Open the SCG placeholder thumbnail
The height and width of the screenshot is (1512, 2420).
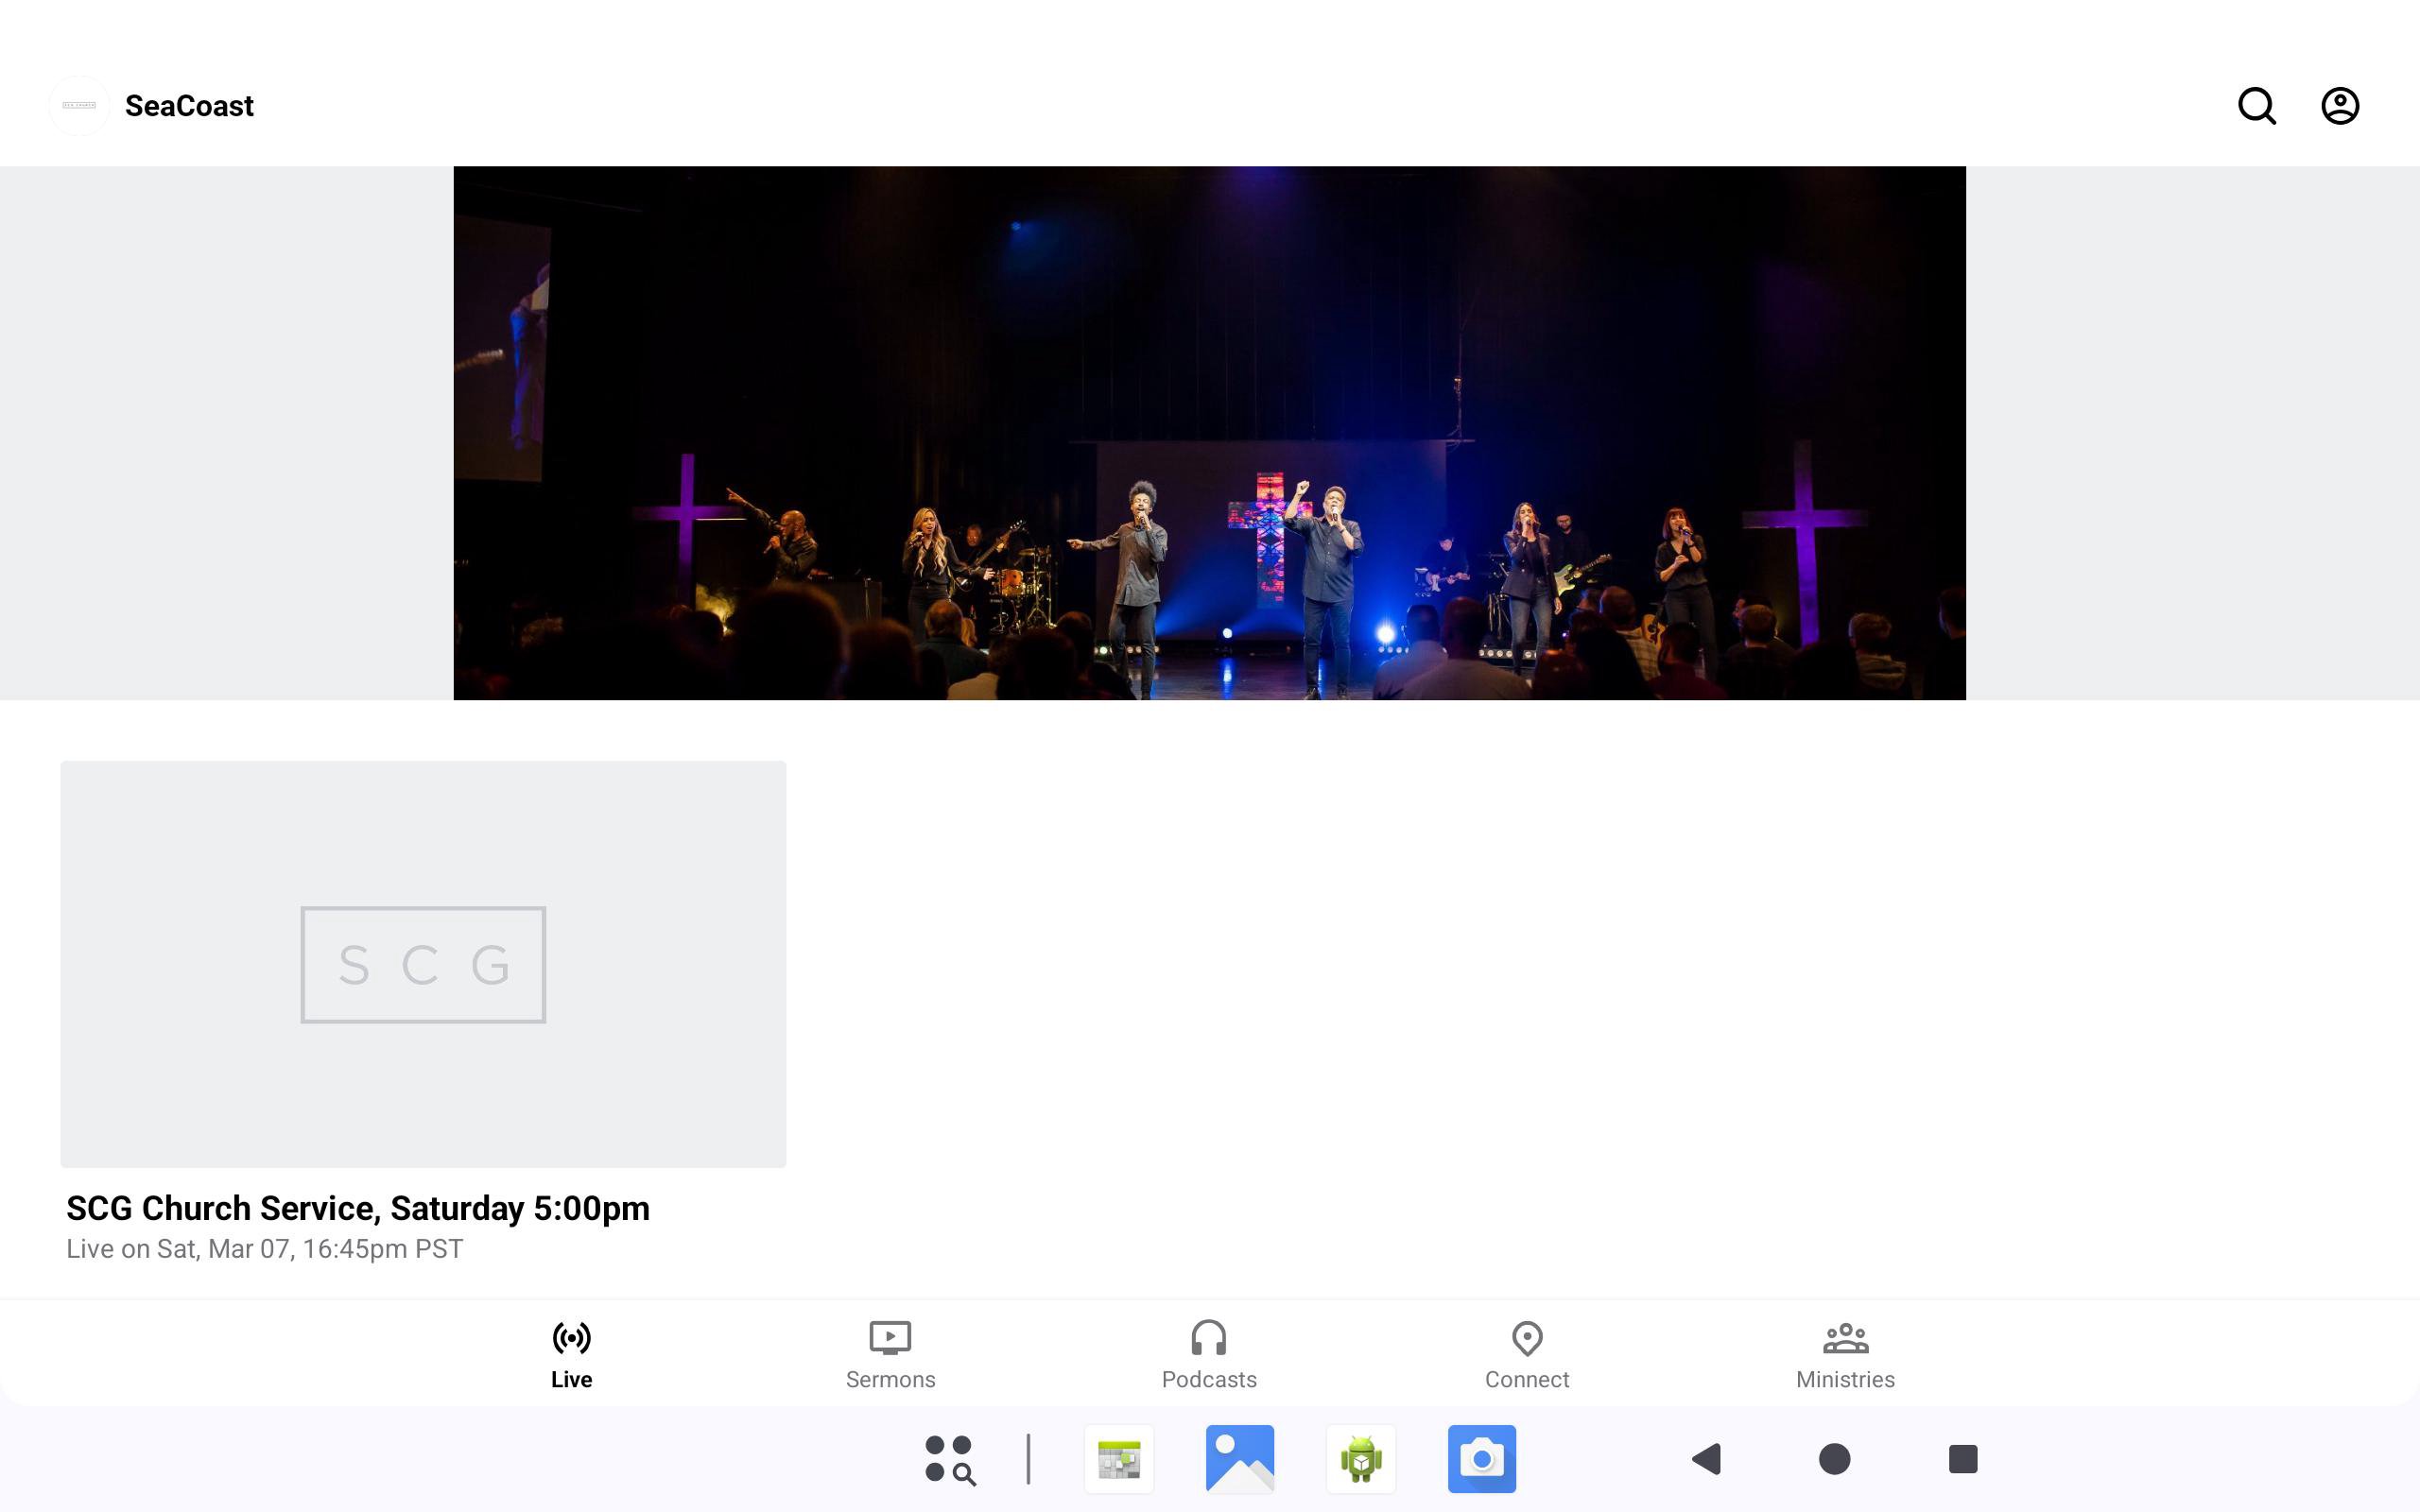423,964
